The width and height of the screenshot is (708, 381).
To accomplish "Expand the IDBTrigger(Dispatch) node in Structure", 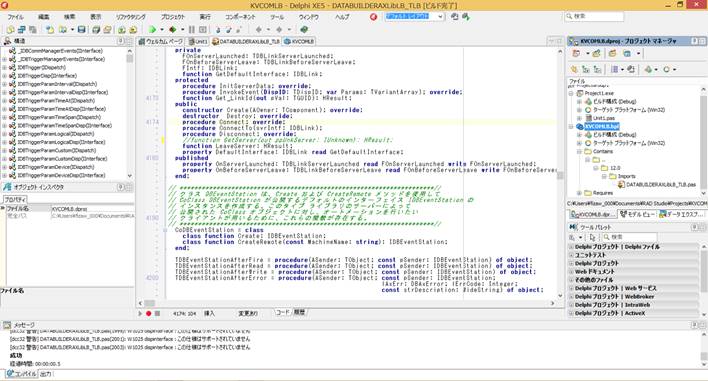I will [4, 68].
